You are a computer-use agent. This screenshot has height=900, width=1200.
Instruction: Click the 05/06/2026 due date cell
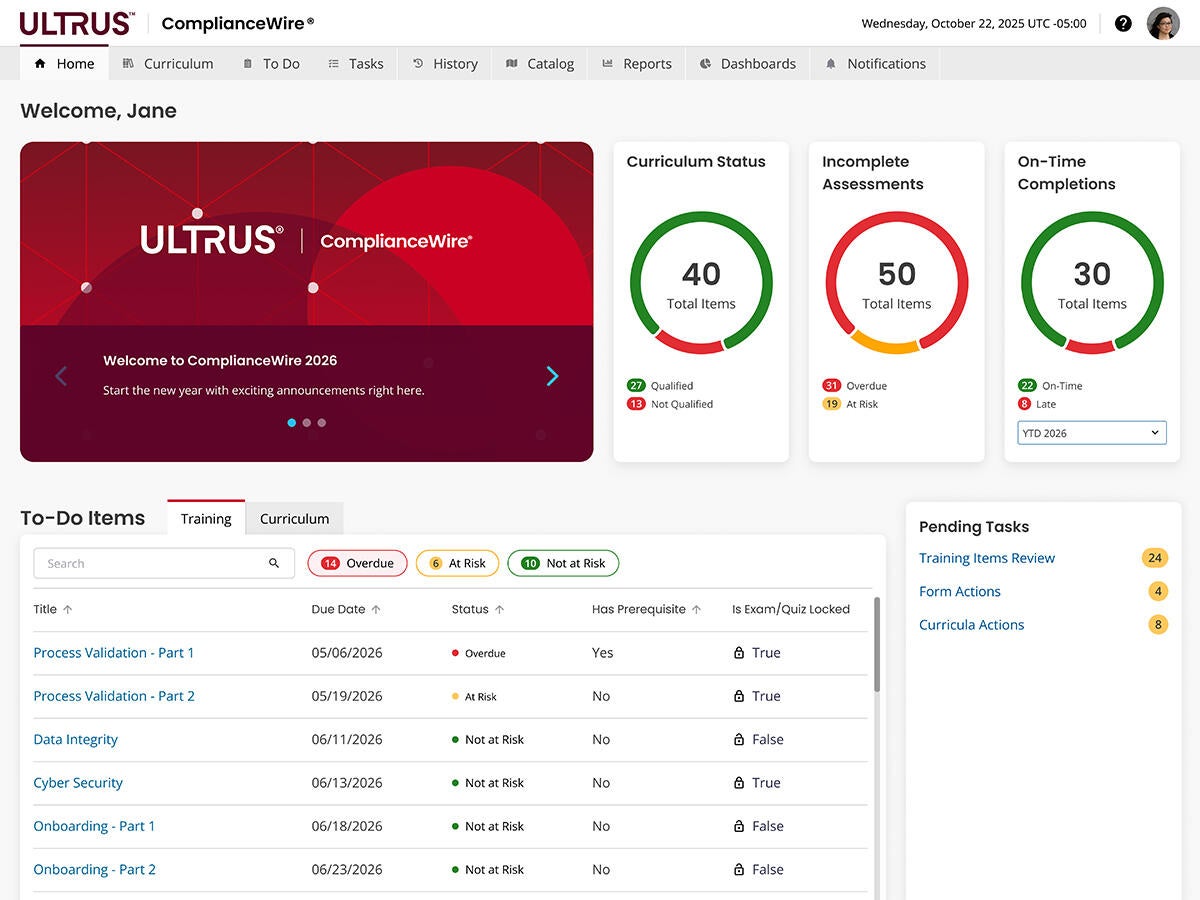click(x=347, y=652)
